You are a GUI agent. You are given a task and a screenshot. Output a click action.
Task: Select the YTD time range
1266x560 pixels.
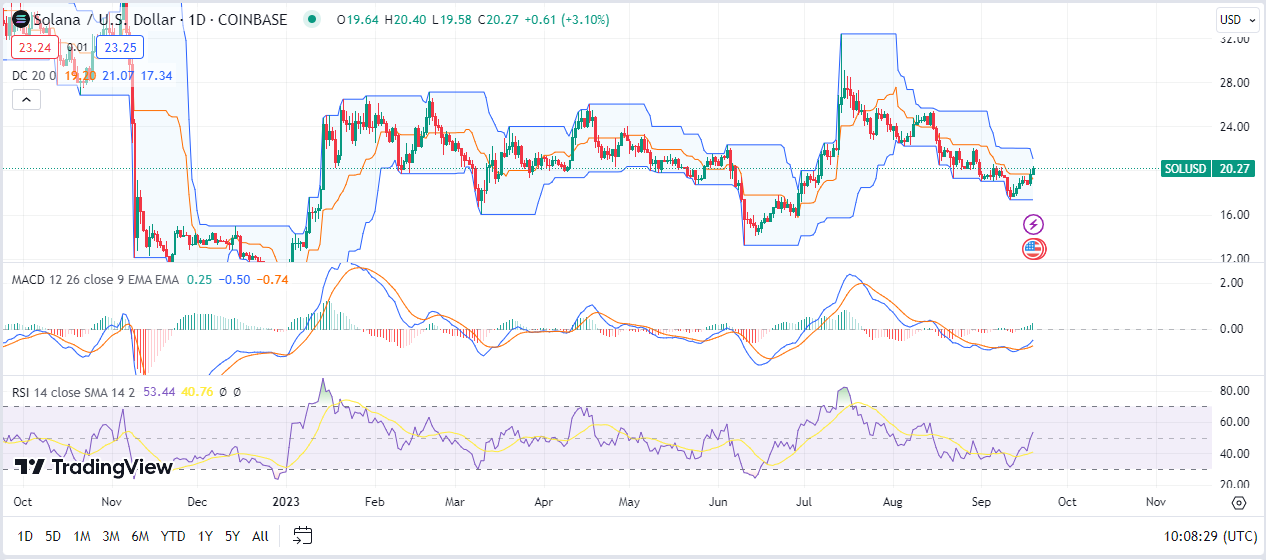pos(174,536)
